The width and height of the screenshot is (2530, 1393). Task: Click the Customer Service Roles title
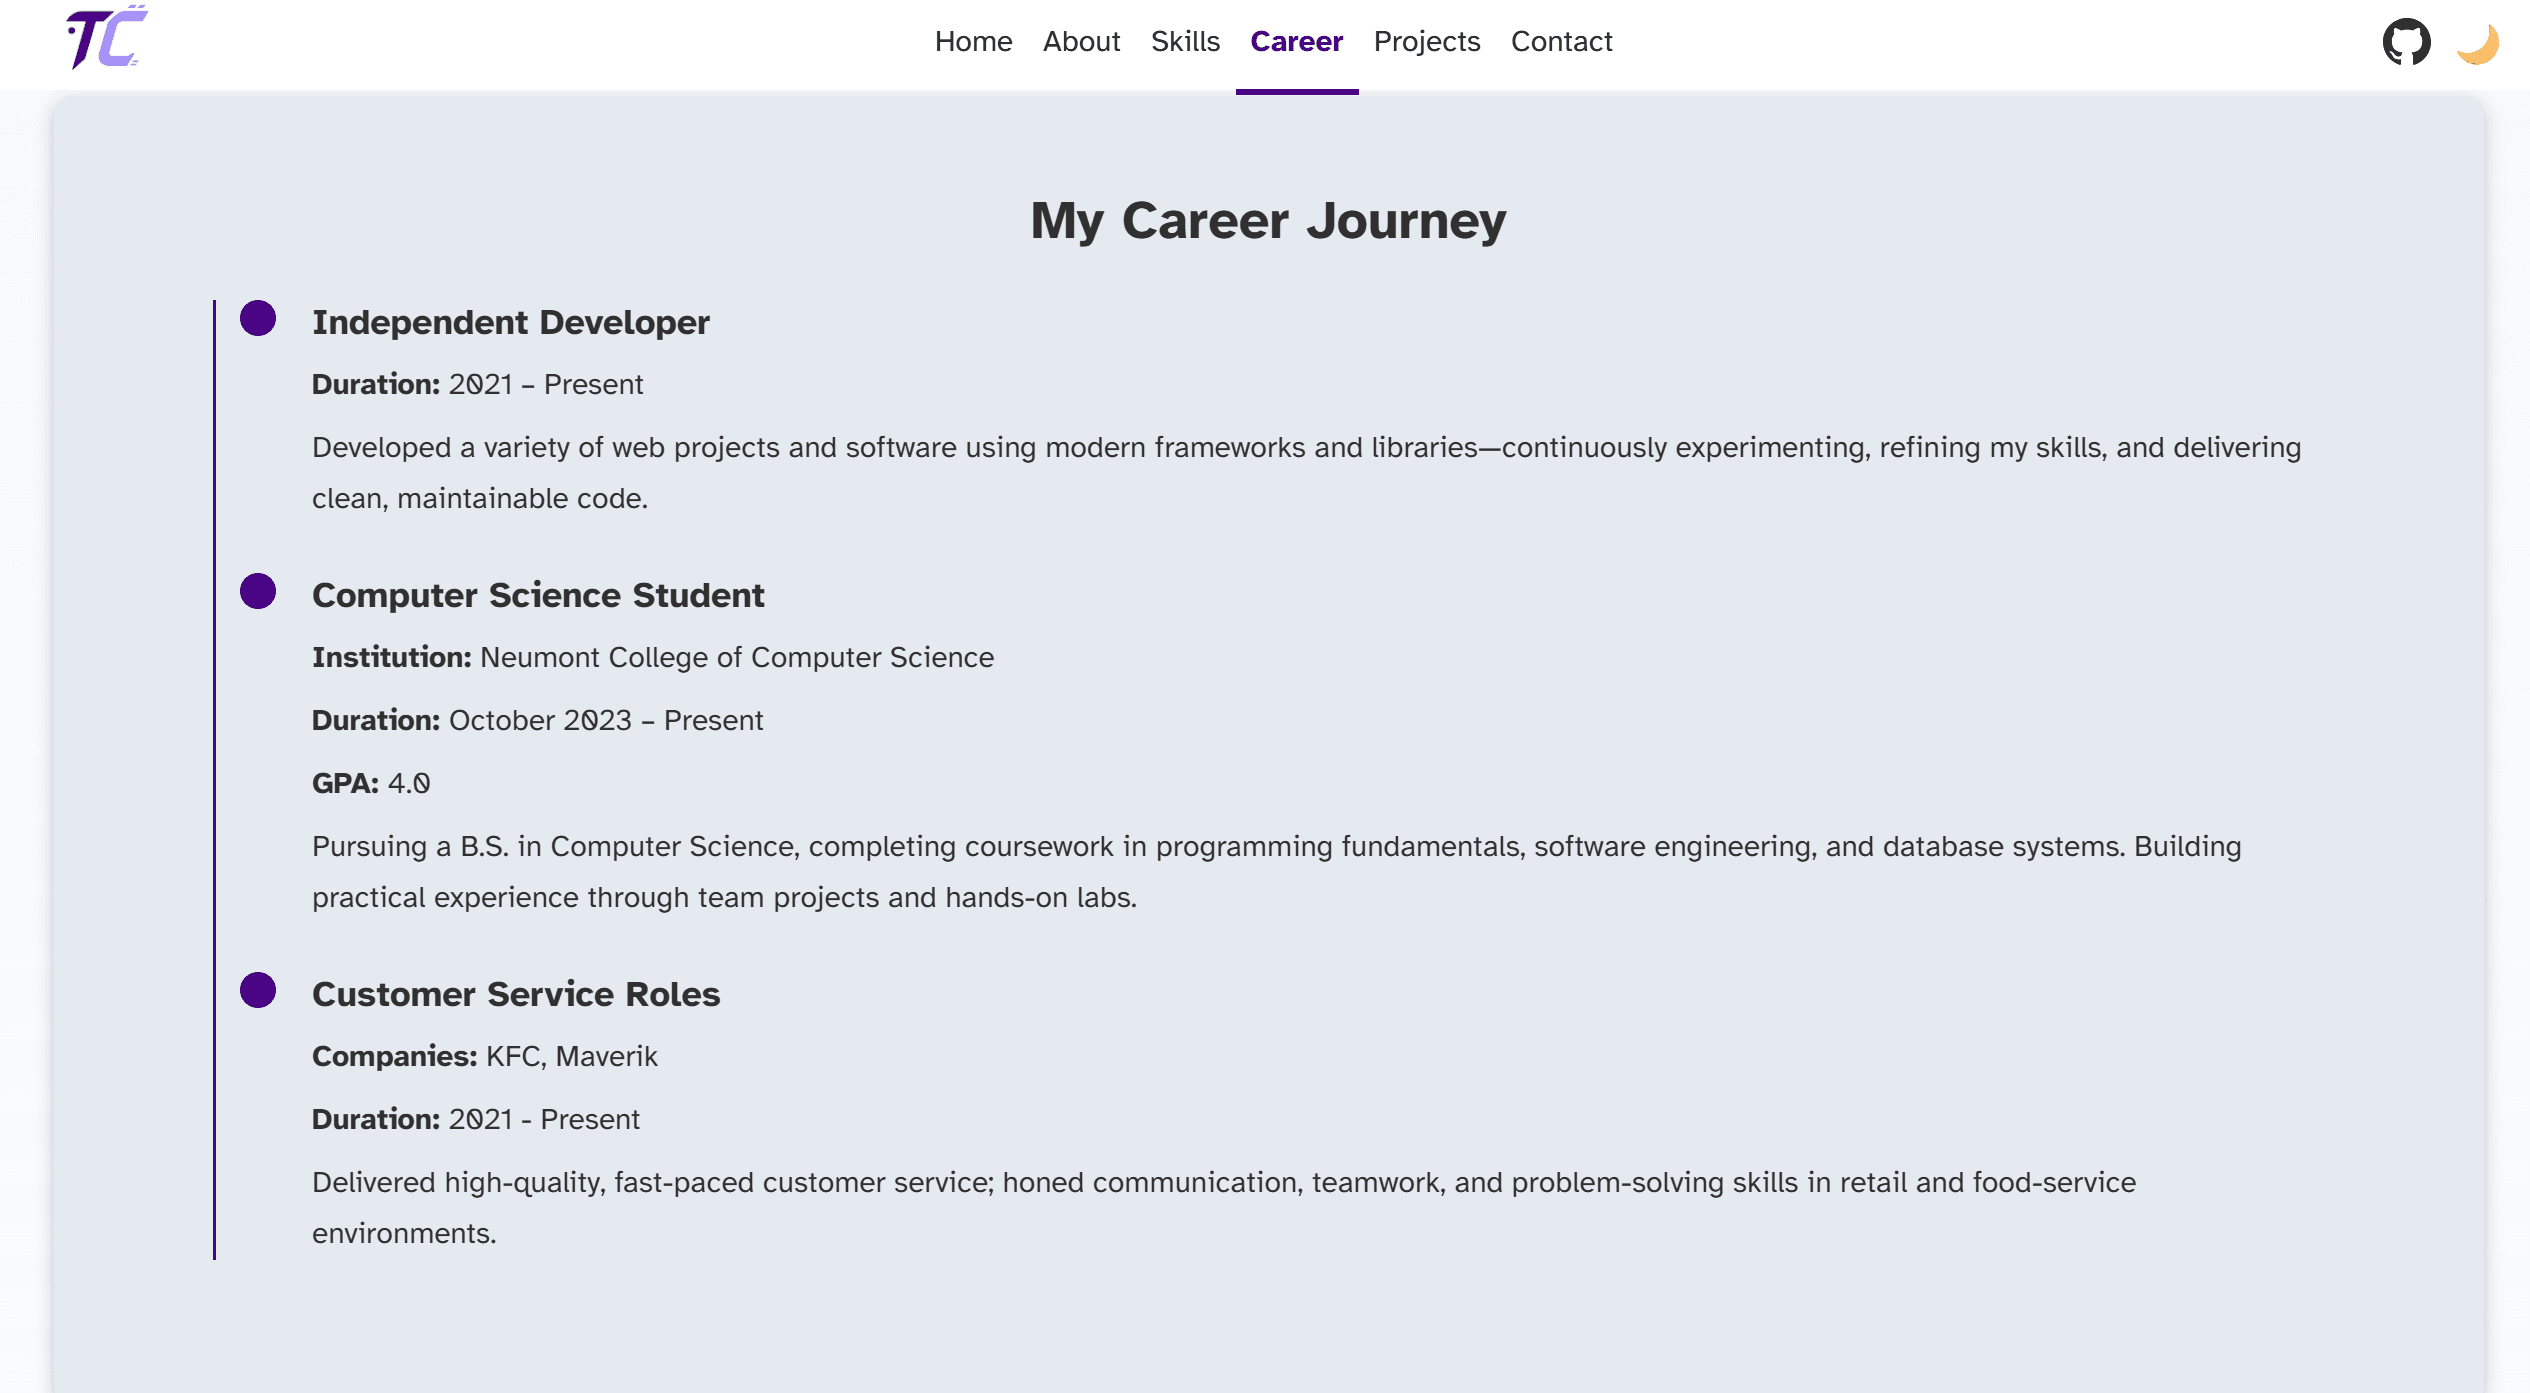point(516,995)
